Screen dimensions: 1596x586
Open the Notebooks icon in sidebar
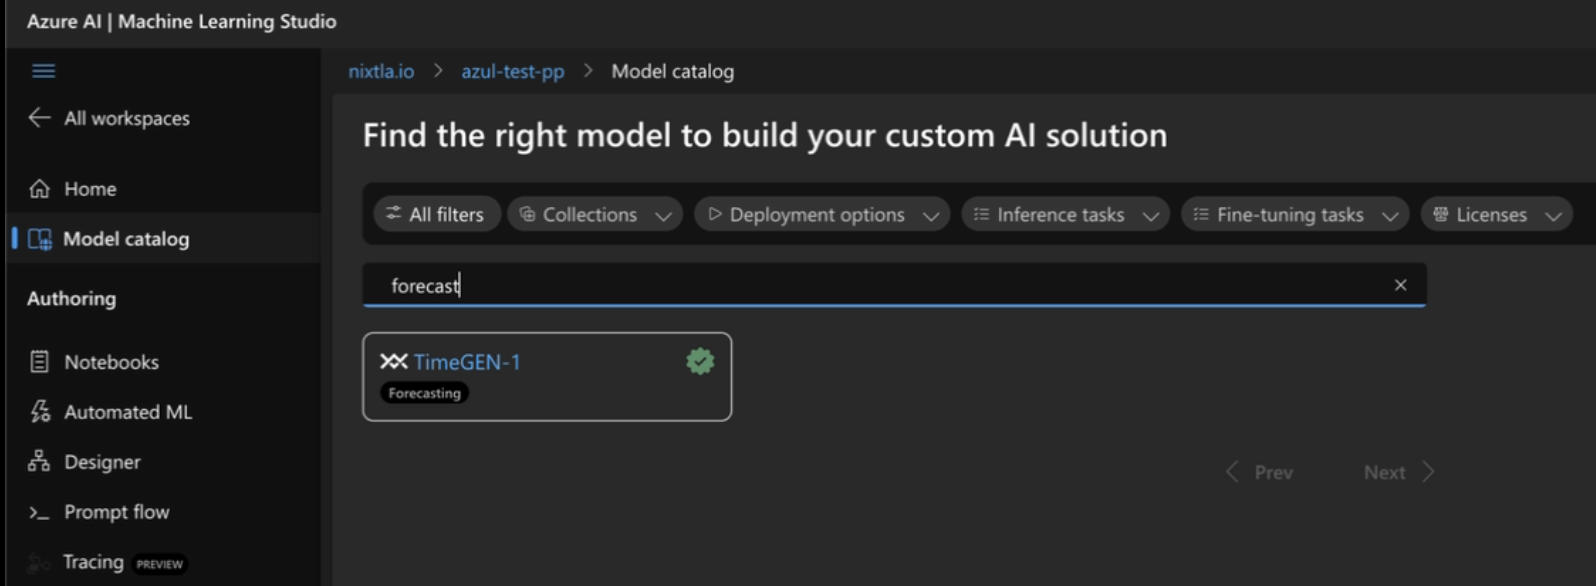pos(39,362)
